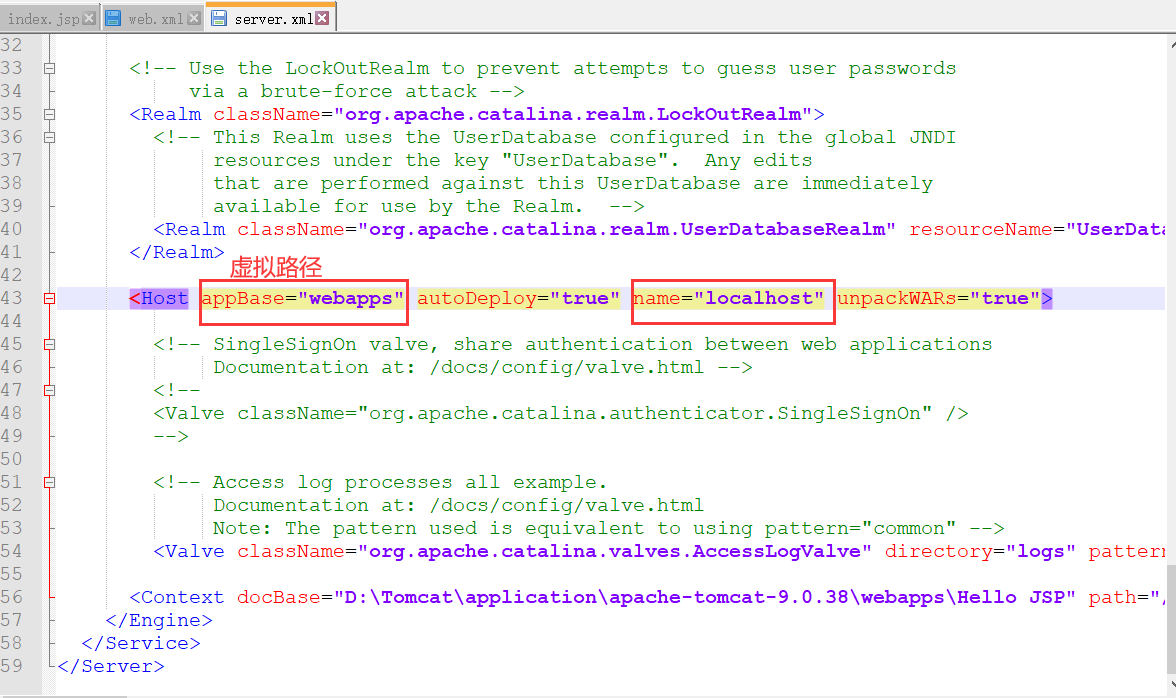Click line number 43 in the gutter
The height and width of the screenshot is (698, 1176).
click(x=14, y=297)
